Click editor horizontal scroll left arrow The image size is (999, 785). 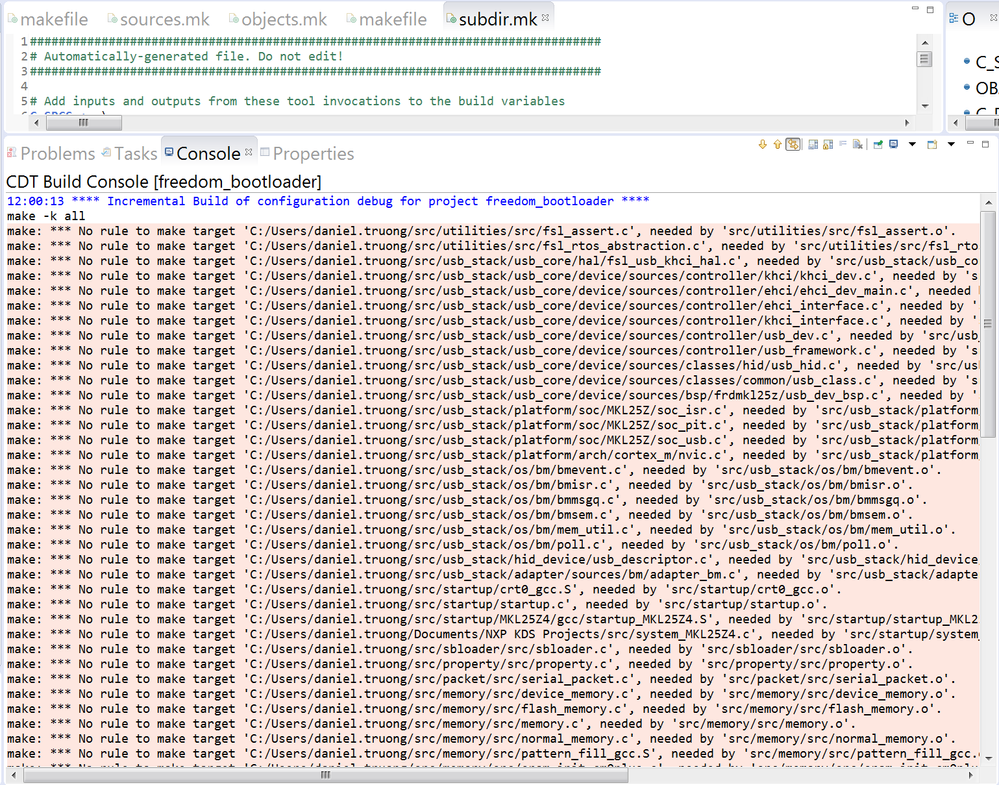point(36,122)
